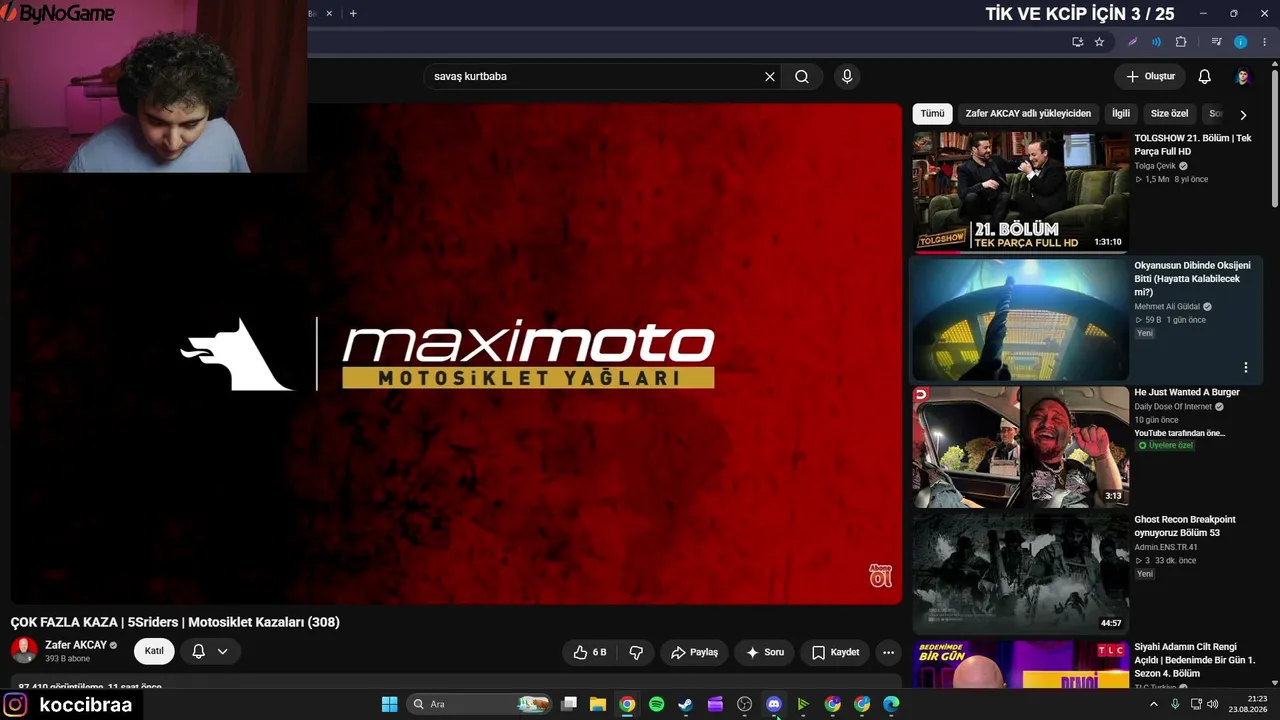
Task: Click the Mehmet Ali Güldal channel name
Action: tap(1167, 307)
